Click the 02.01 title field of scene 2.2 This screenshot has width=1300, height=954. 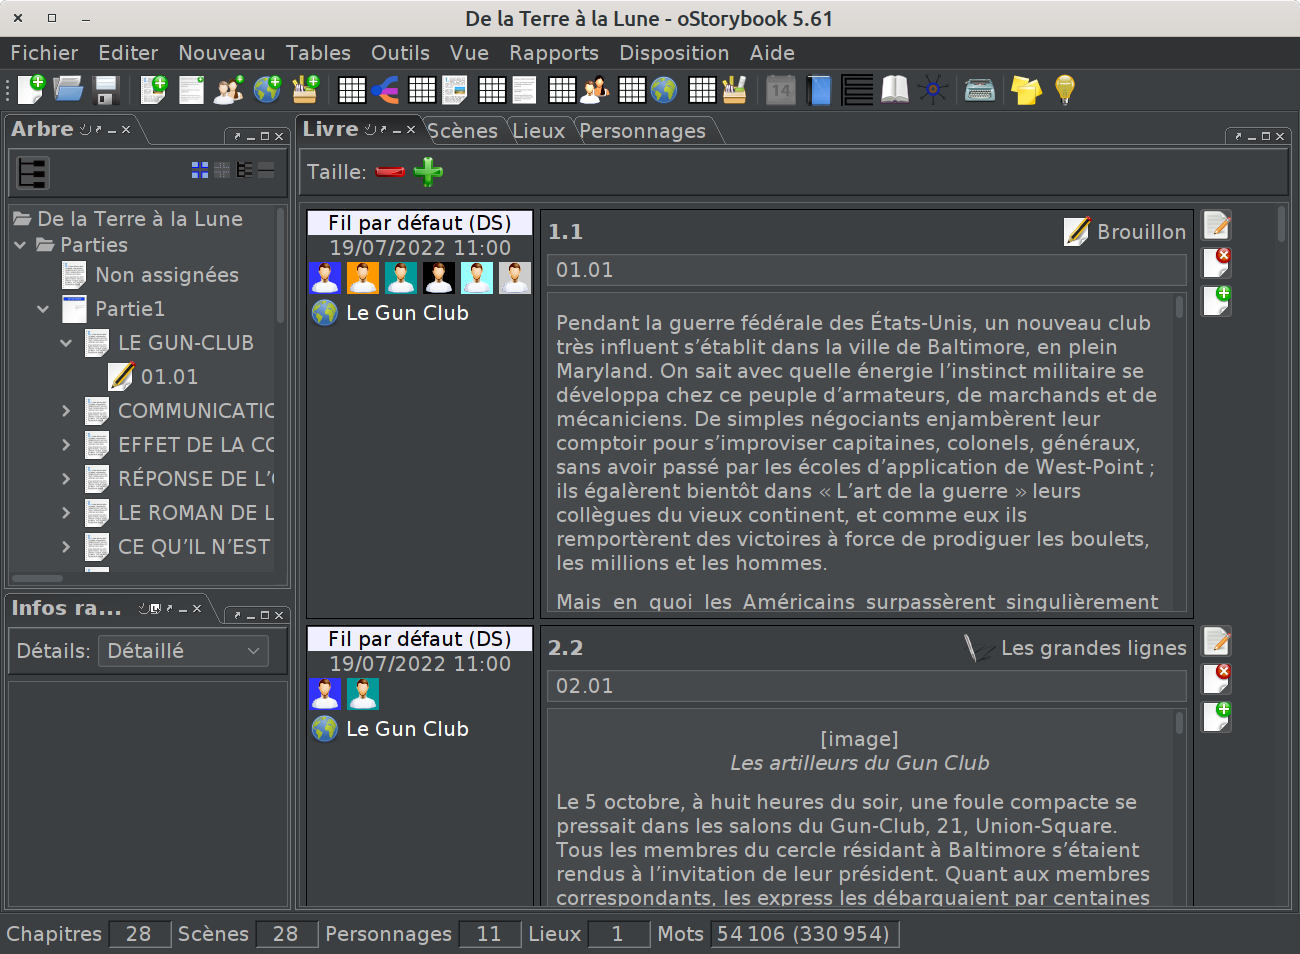867,686
